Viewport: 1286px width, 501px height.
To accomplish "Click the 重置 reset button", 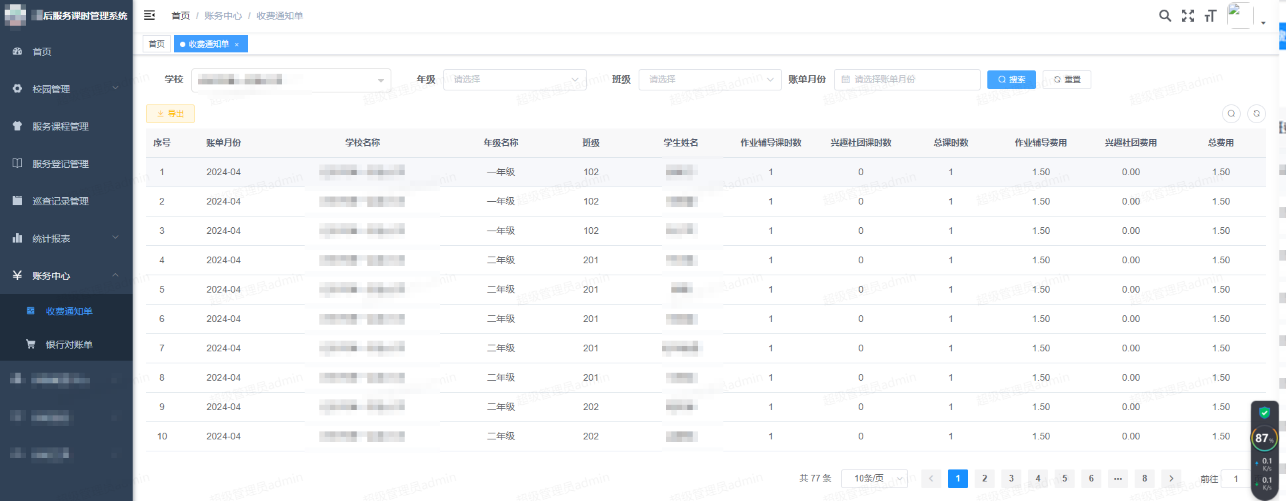I will 1066,79.
